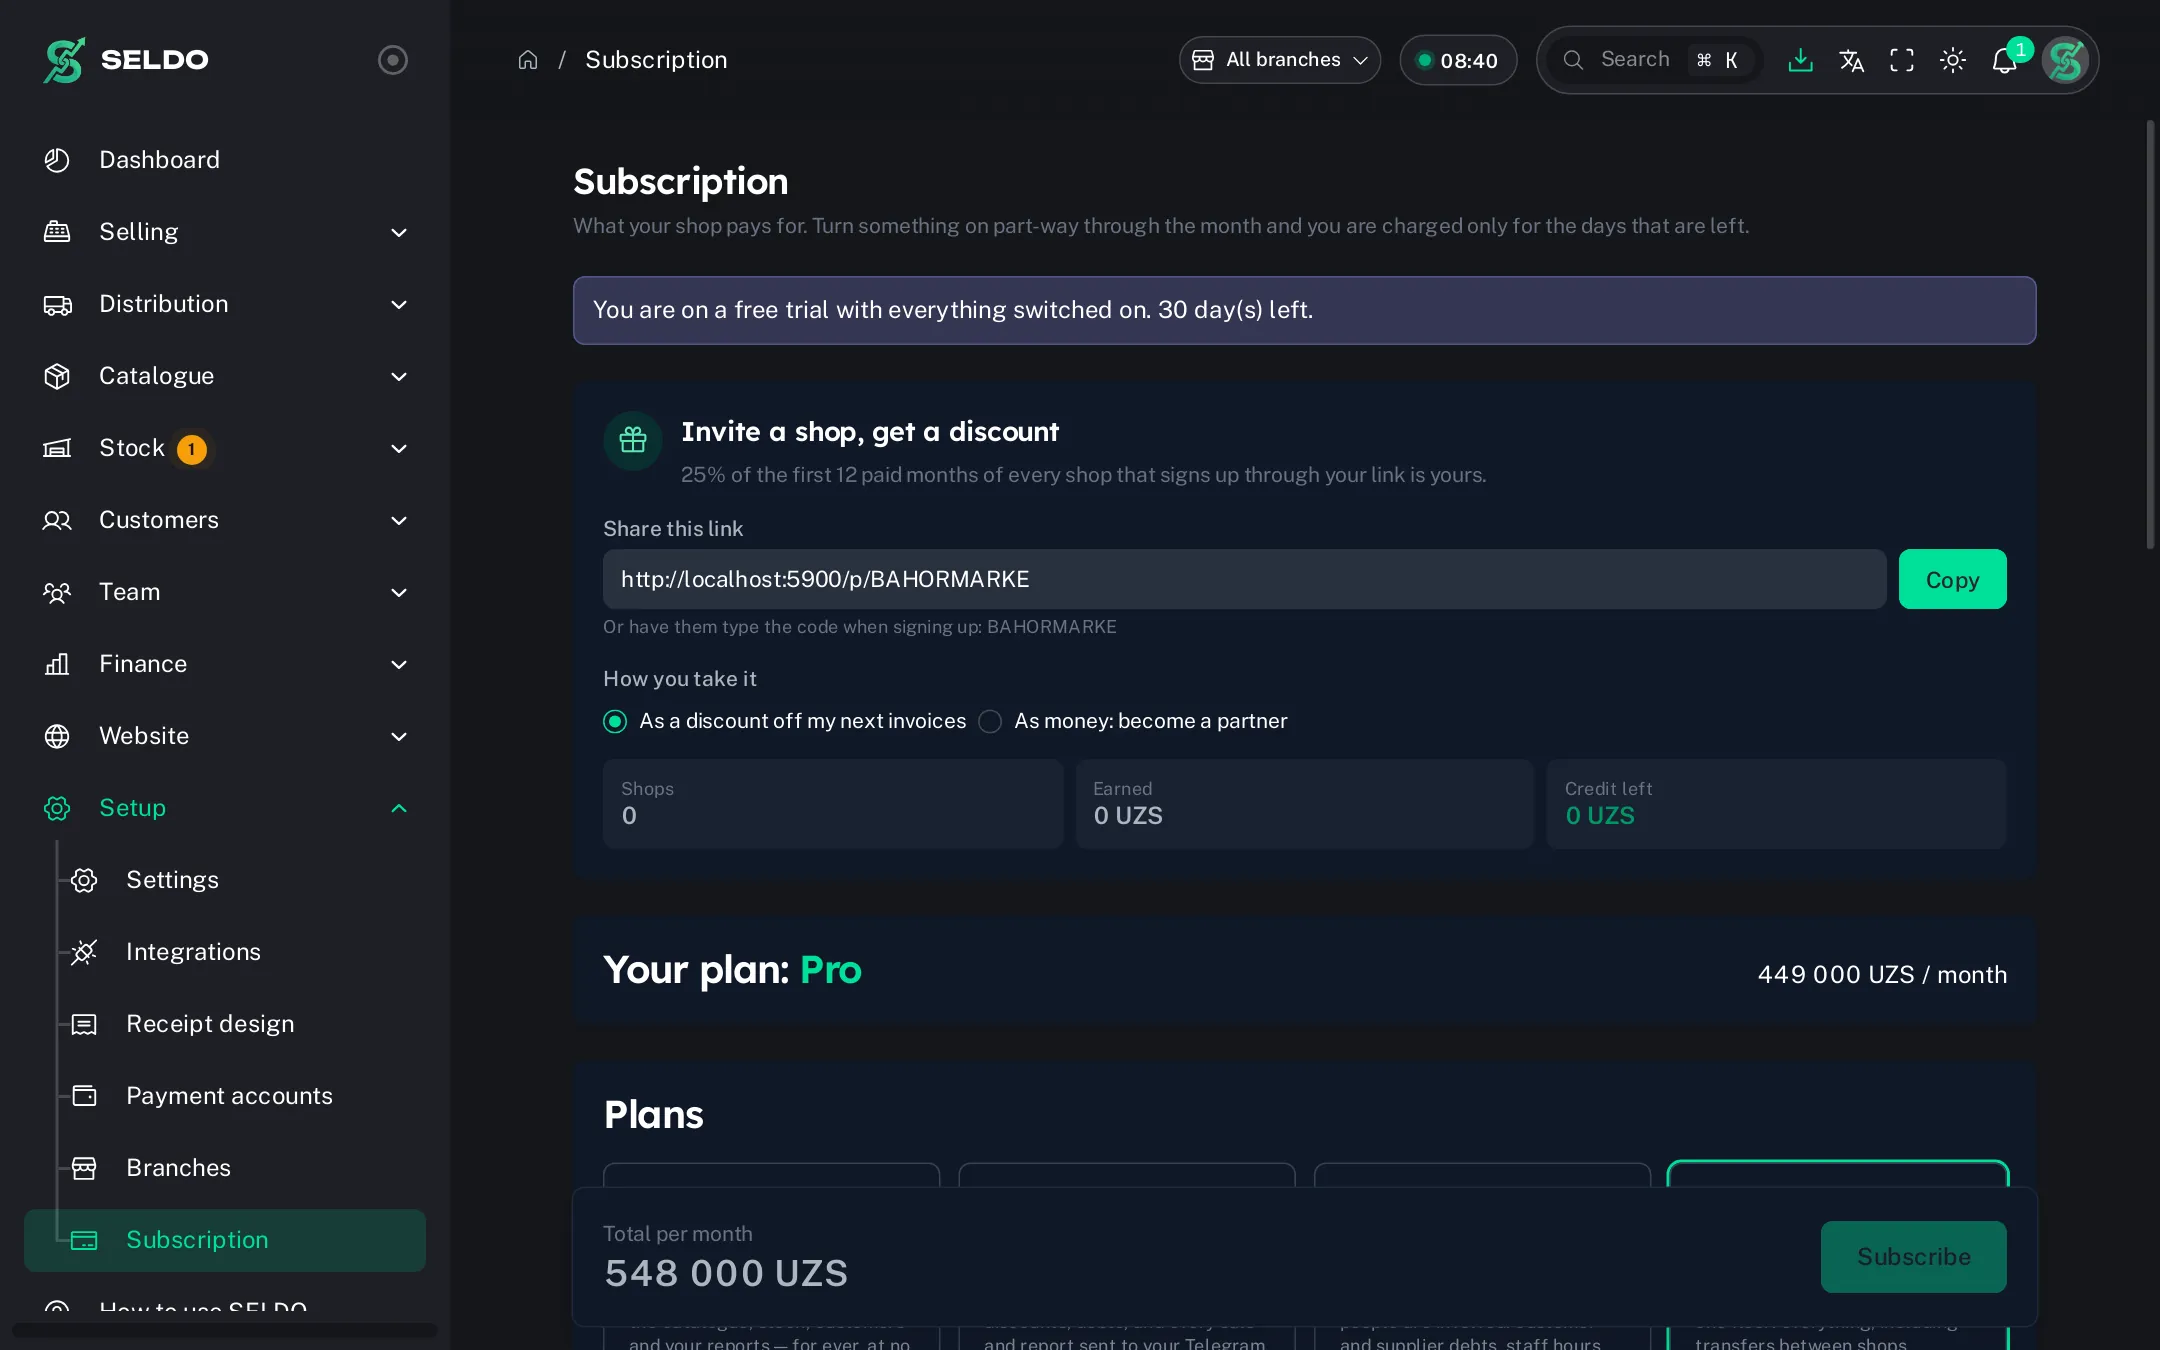
Task: Click the referral link text field
Action: pos(1244,579)
